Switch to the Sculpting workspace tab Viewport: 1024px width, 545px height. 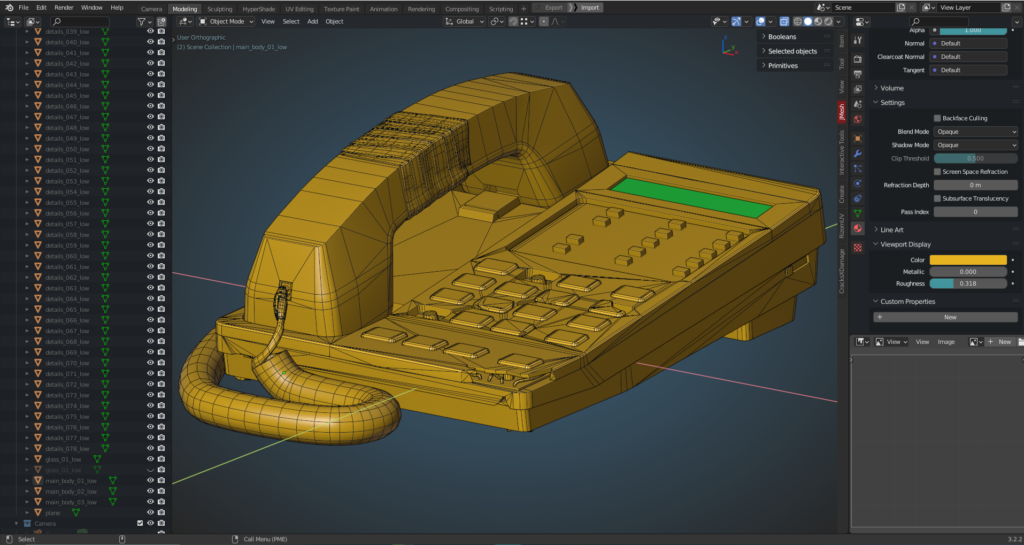coord(219,9)
